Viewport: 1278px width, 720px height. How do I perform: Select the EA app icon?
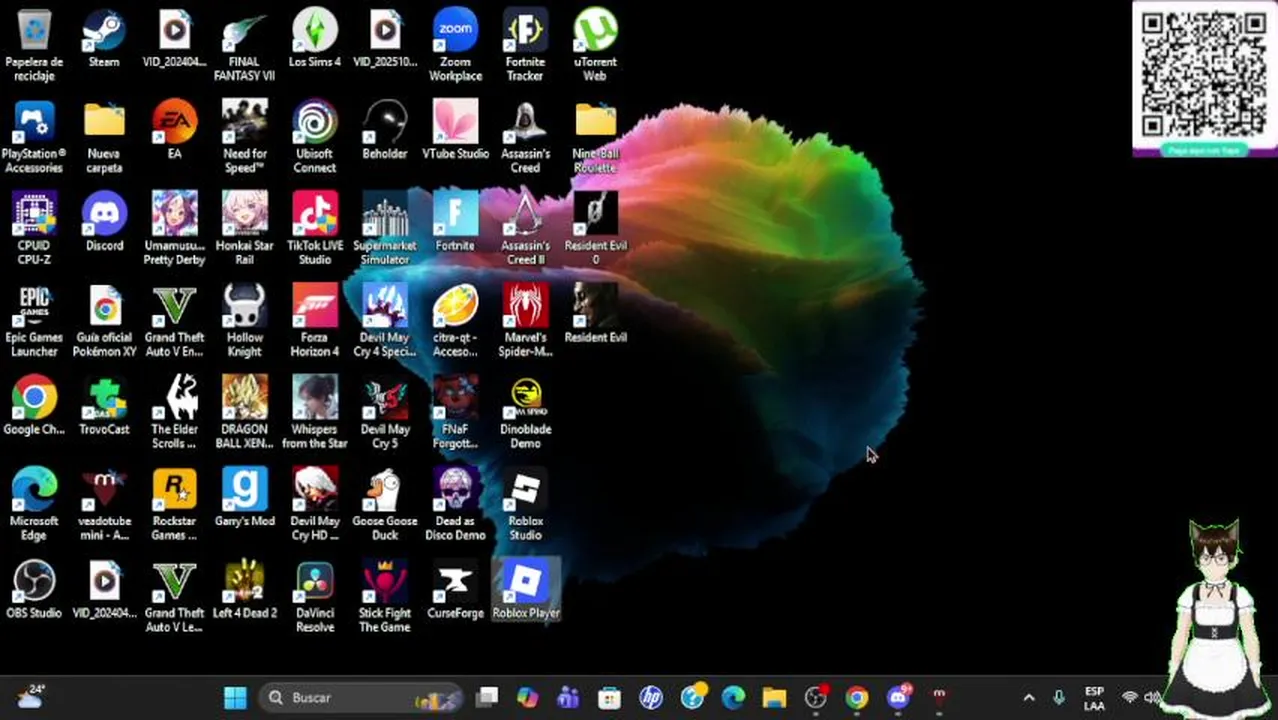(174, 131)
